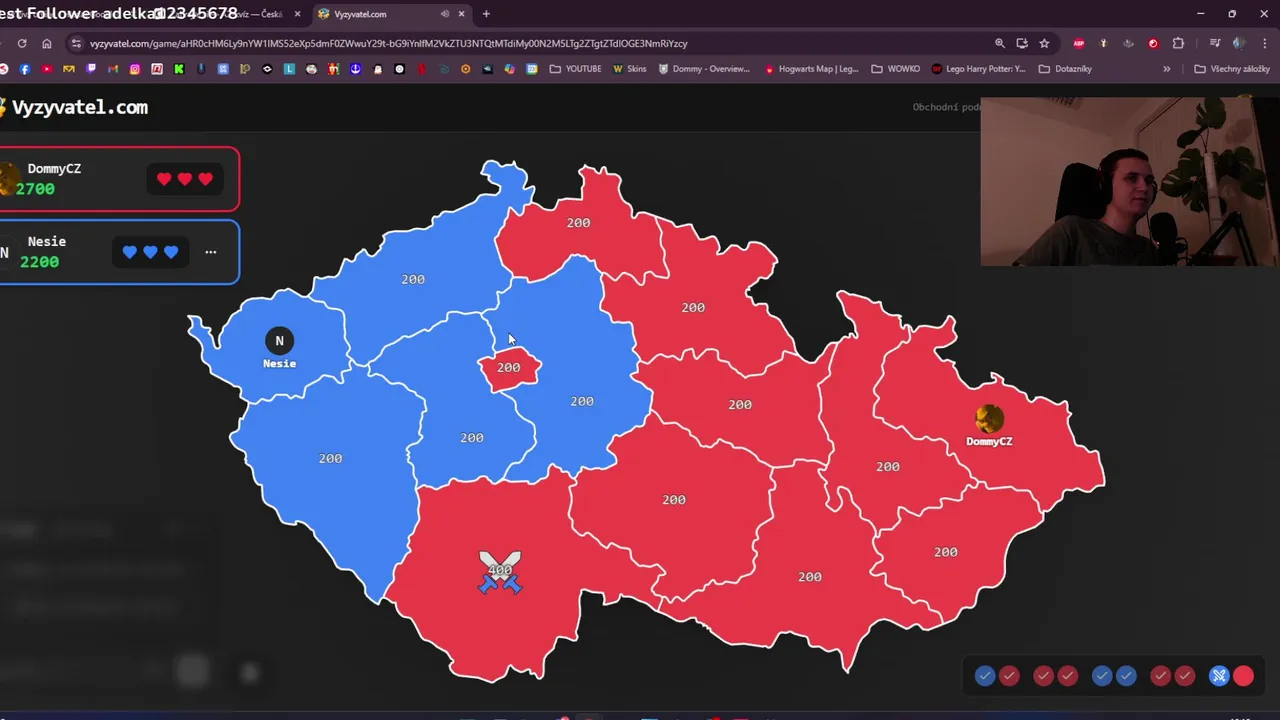Click DommyCZ's score 2700
Viewport: 1280px width, 720px height.
tap(35, 189)
